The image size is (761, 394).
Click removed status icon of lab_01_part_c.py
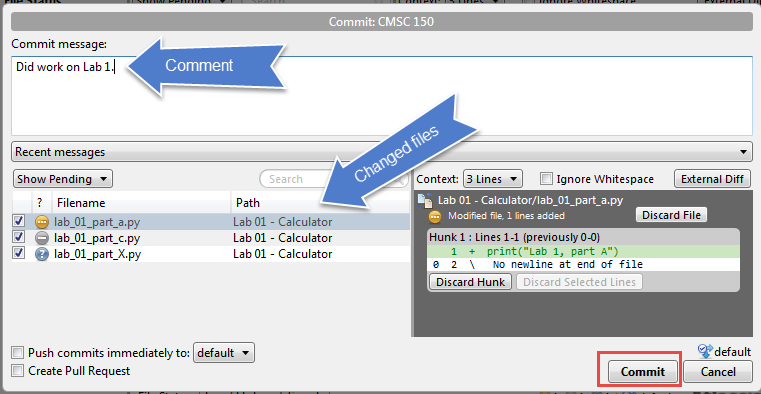click(42, 238)
